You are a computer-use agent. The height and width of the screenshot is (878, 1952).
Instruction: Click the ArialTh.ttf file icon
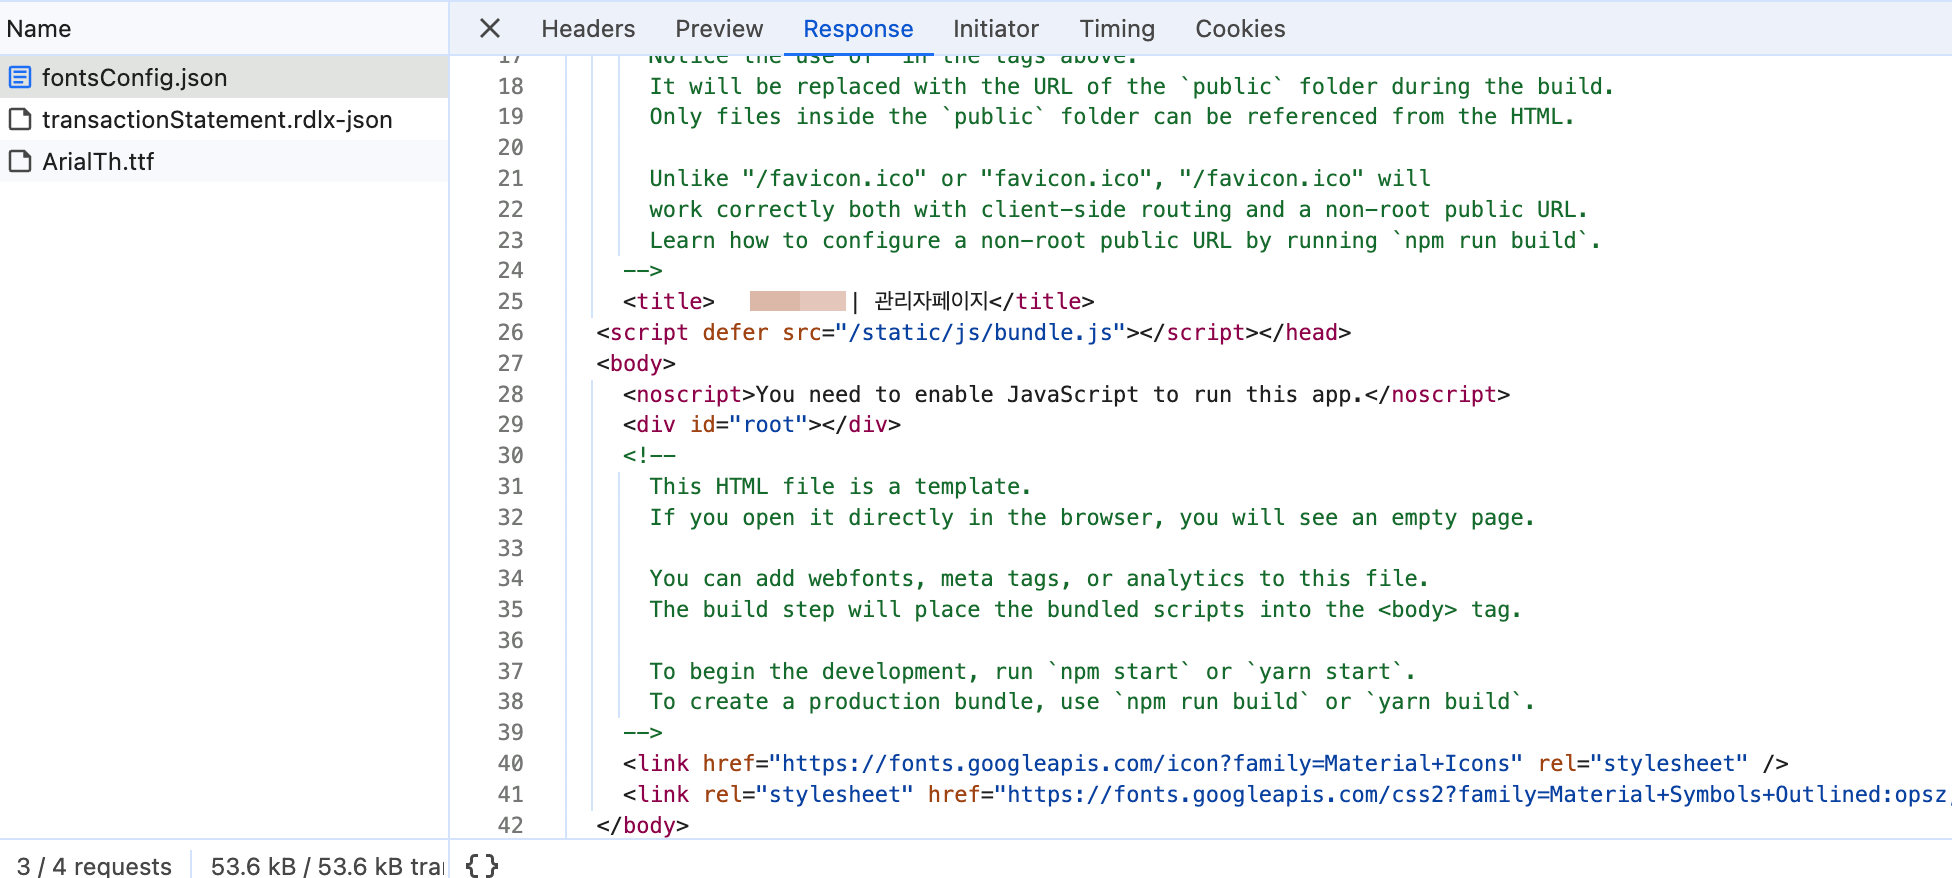pyautogui.click(x=20, y=161)
